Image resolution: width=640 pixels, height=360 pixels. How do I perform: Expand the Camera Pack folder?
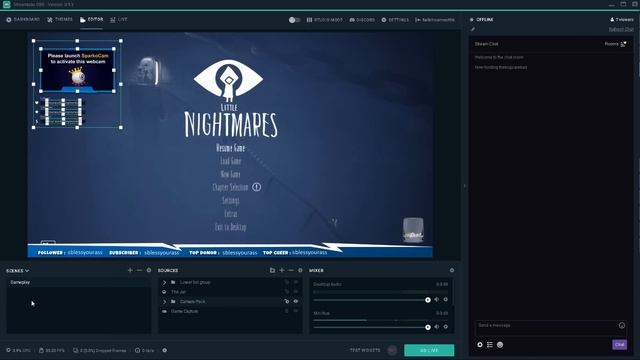point(164,302)
